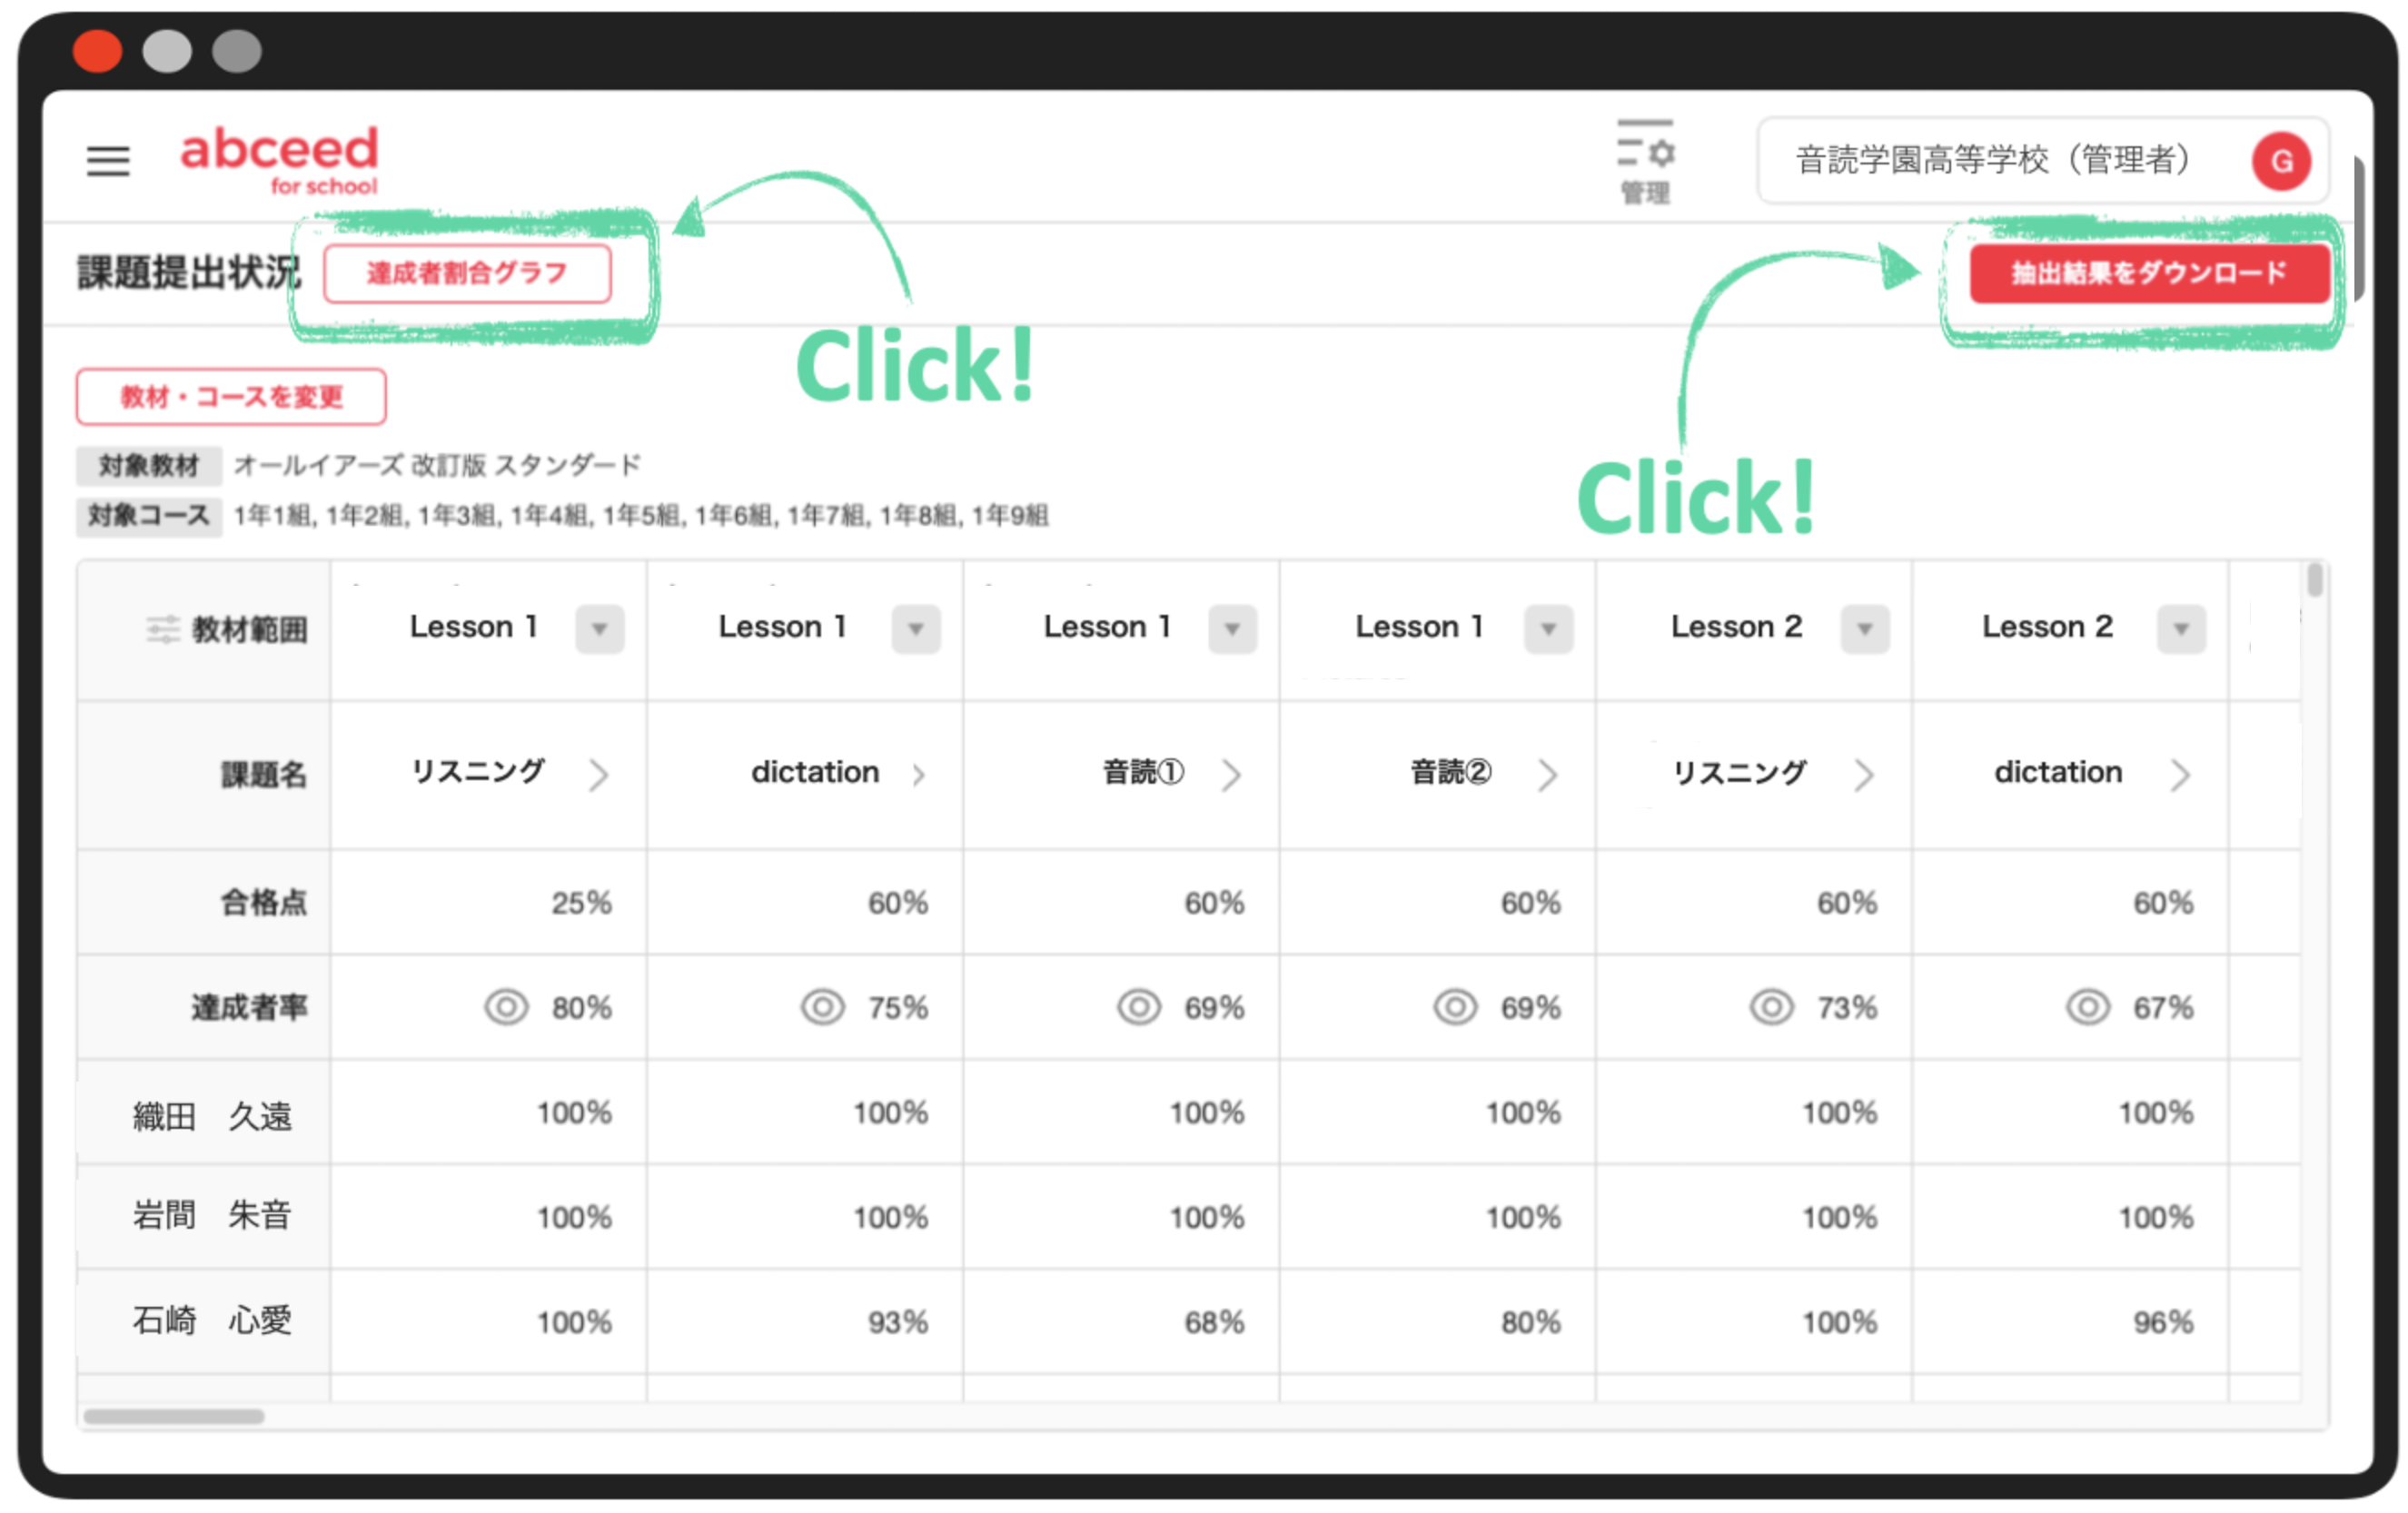Expand the first Lesson 2 column dropdown
Screen dimensions: 2408x1513
[x=1864, y=629]
